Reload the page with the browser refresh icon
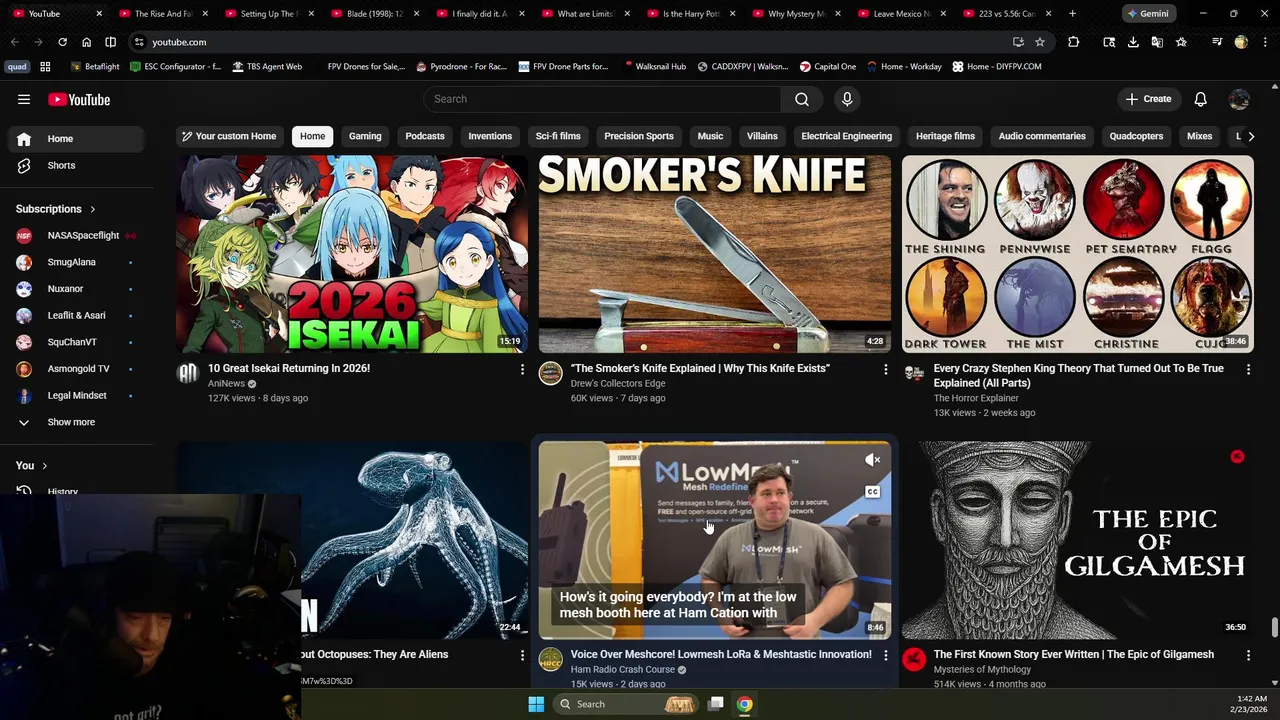The image size is (1280, 720). (x=62, y=42)
